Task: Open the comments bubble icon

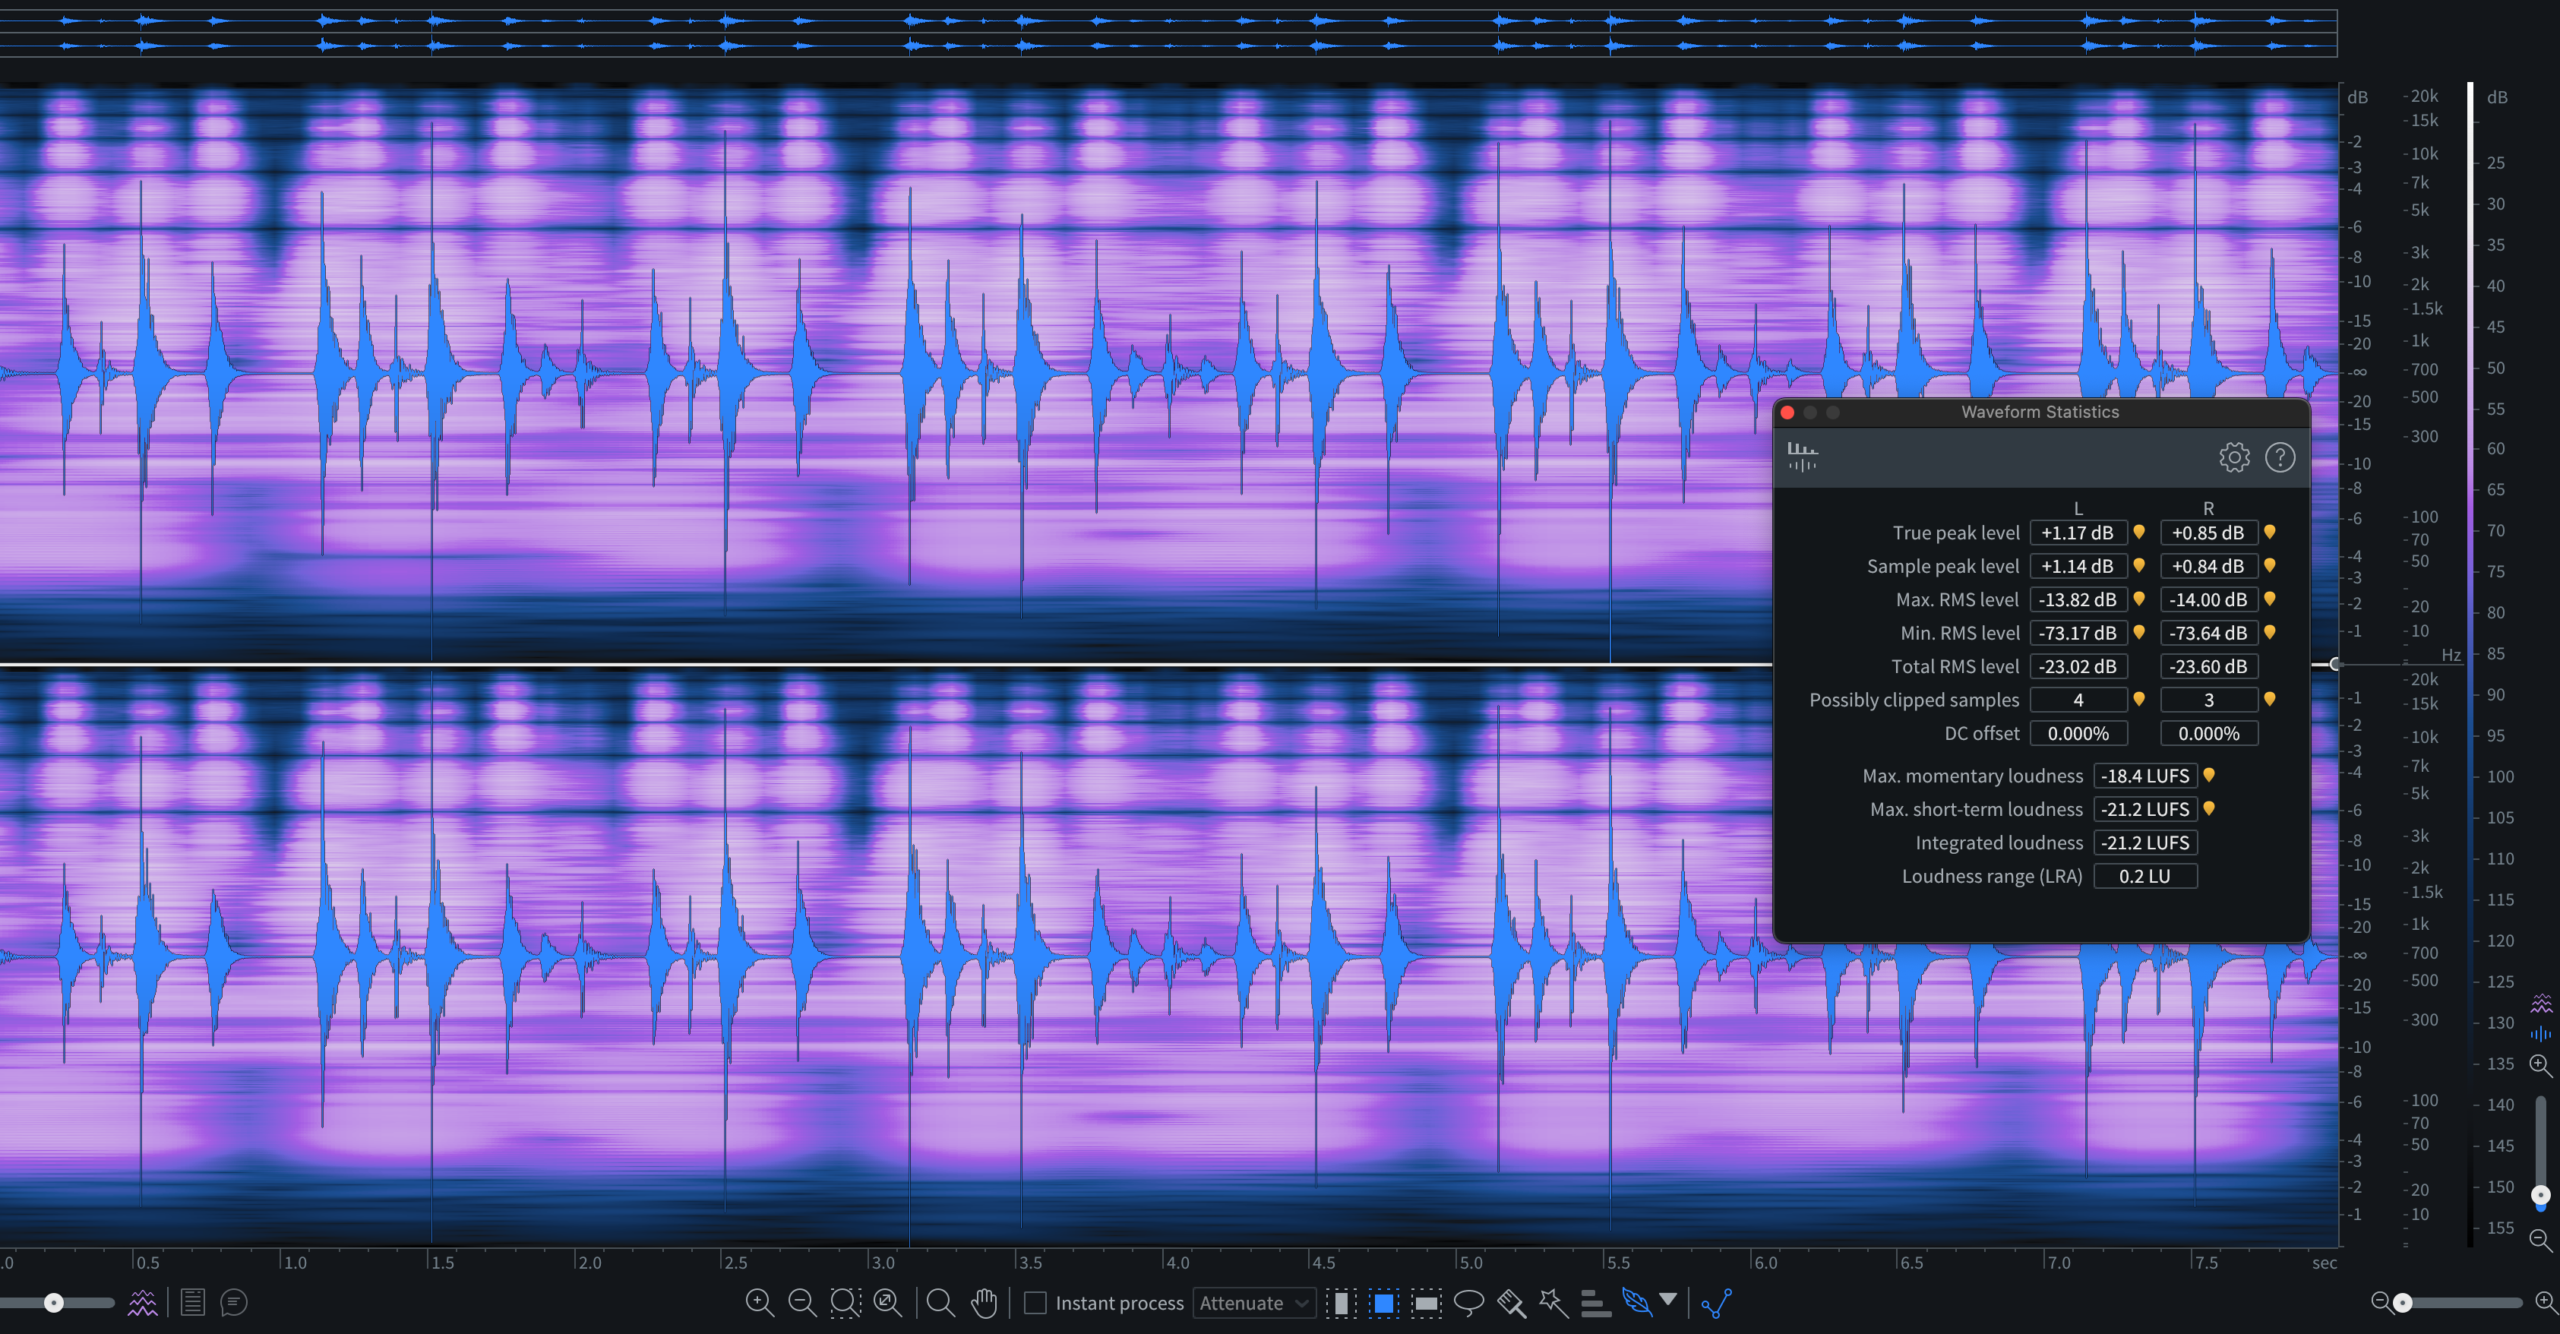Action: pos(234,1302)
